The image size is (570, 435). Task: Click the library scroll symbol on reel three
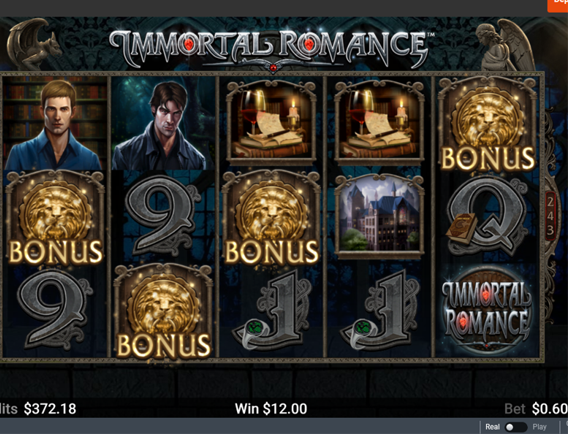272,121
